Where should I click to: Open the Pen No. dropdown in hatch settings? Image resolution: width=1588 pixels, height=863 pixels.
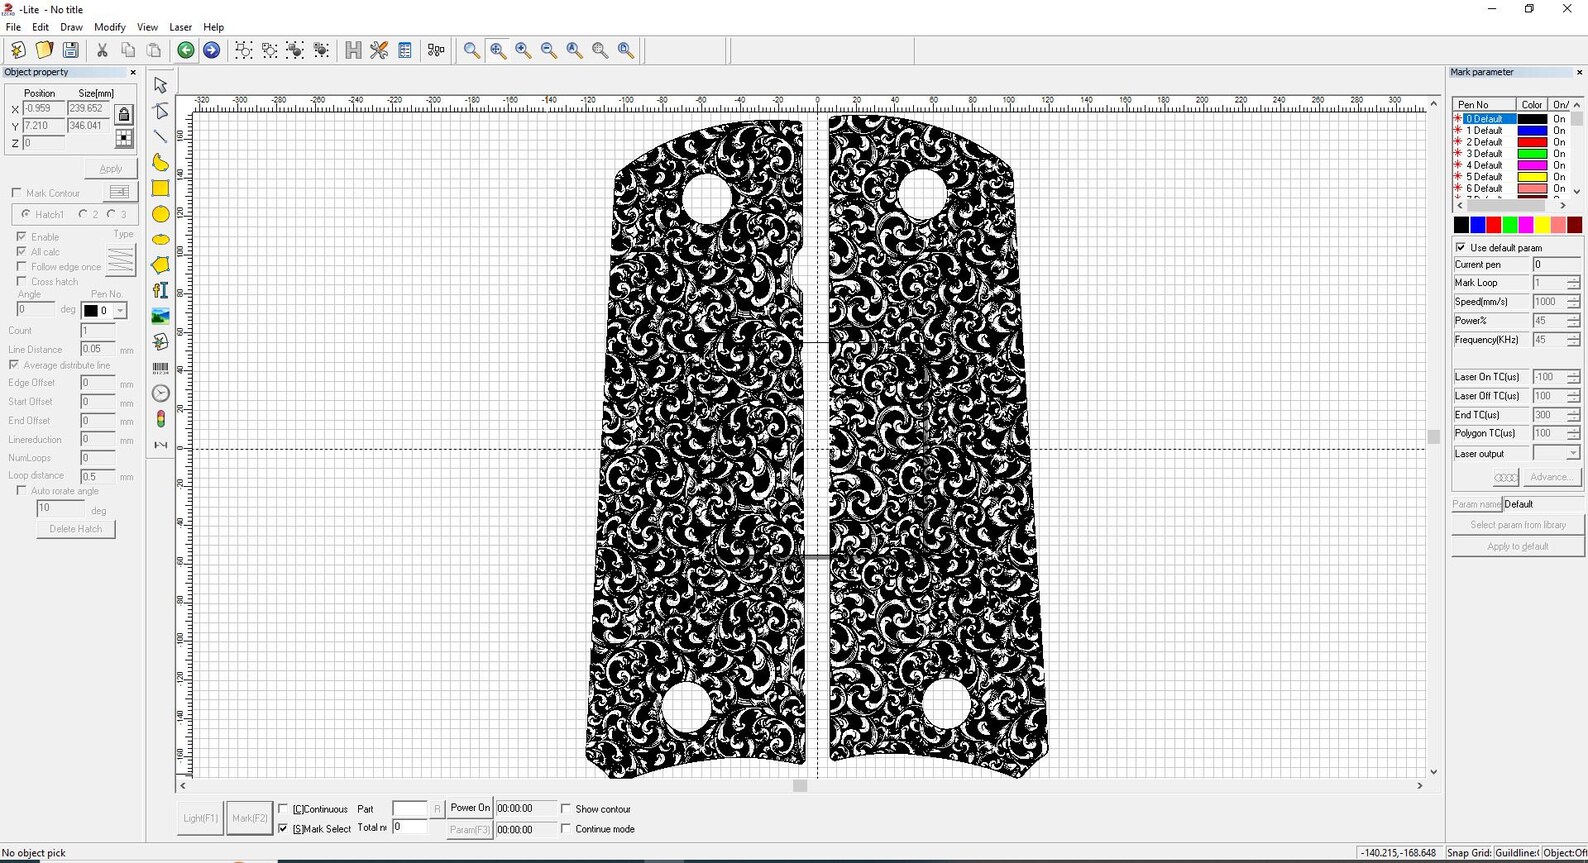120,311
